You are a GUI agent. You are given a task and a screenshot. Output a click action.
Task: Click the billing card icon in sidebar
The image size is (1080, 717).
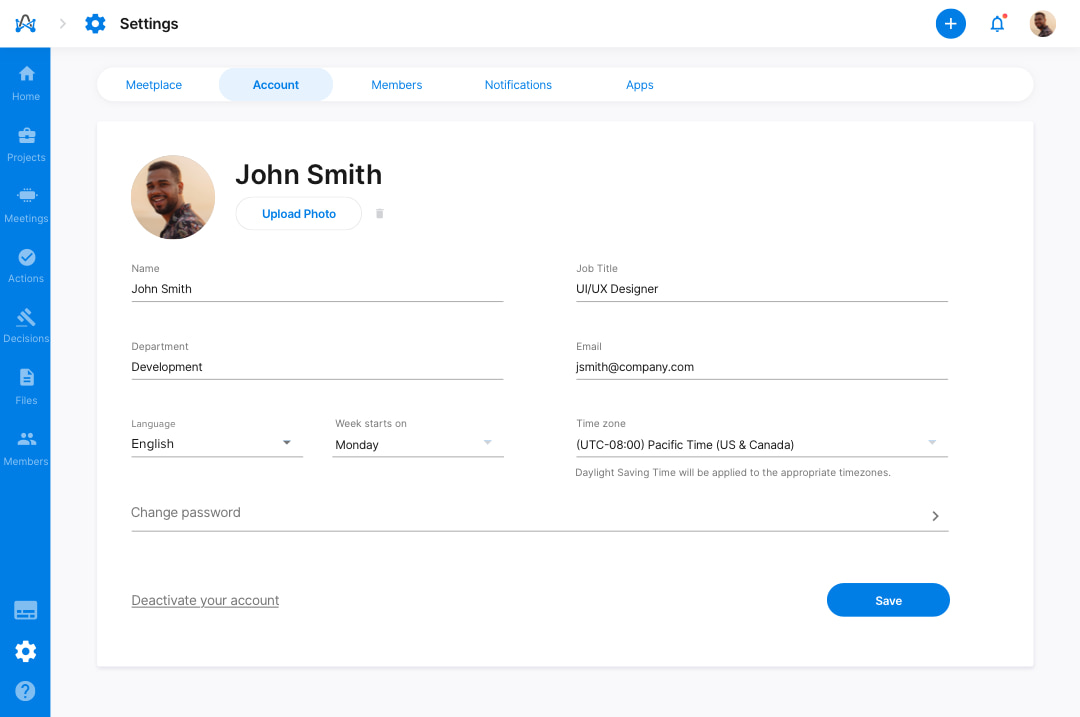(25, 610)
